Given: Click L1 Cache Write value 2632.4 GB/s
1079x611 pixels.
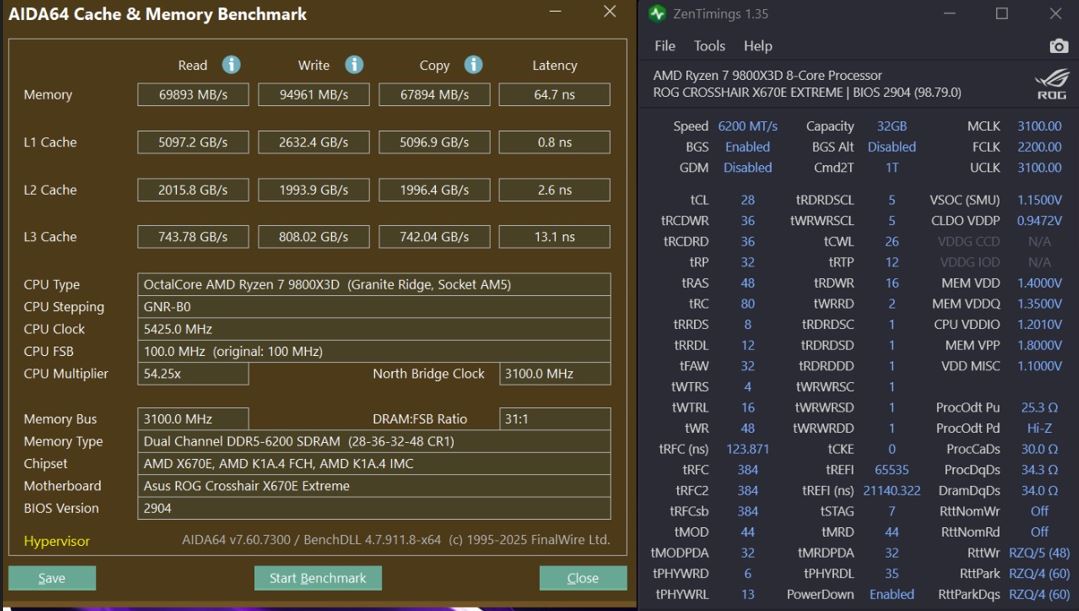Looking at the screenshot, I should pos(314,142).
